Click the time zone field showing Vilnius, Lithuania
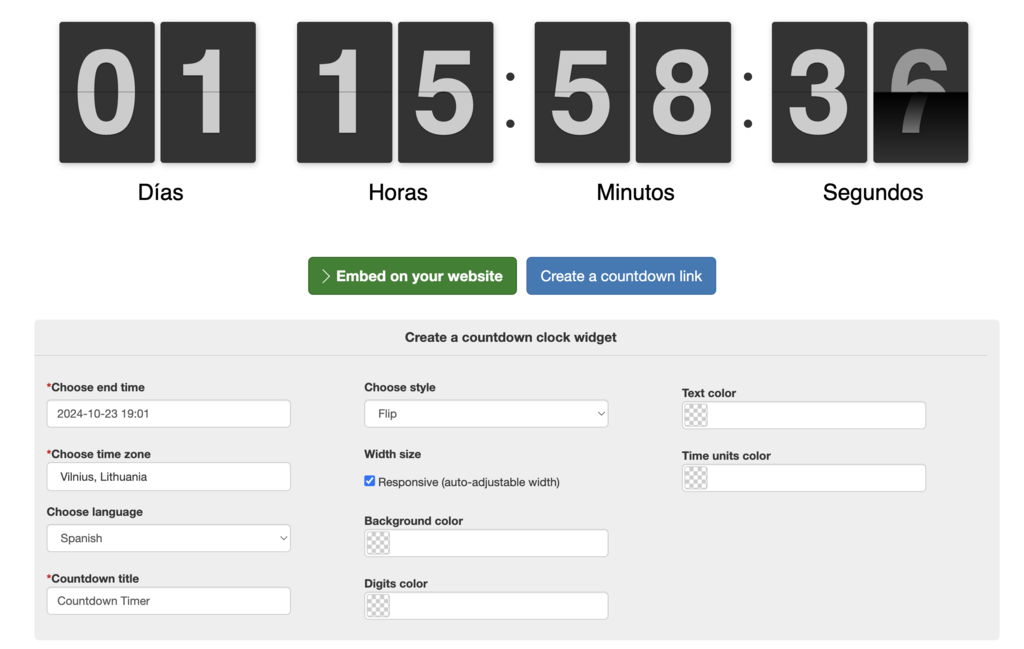1024x649 pixels. pos(168,476)
